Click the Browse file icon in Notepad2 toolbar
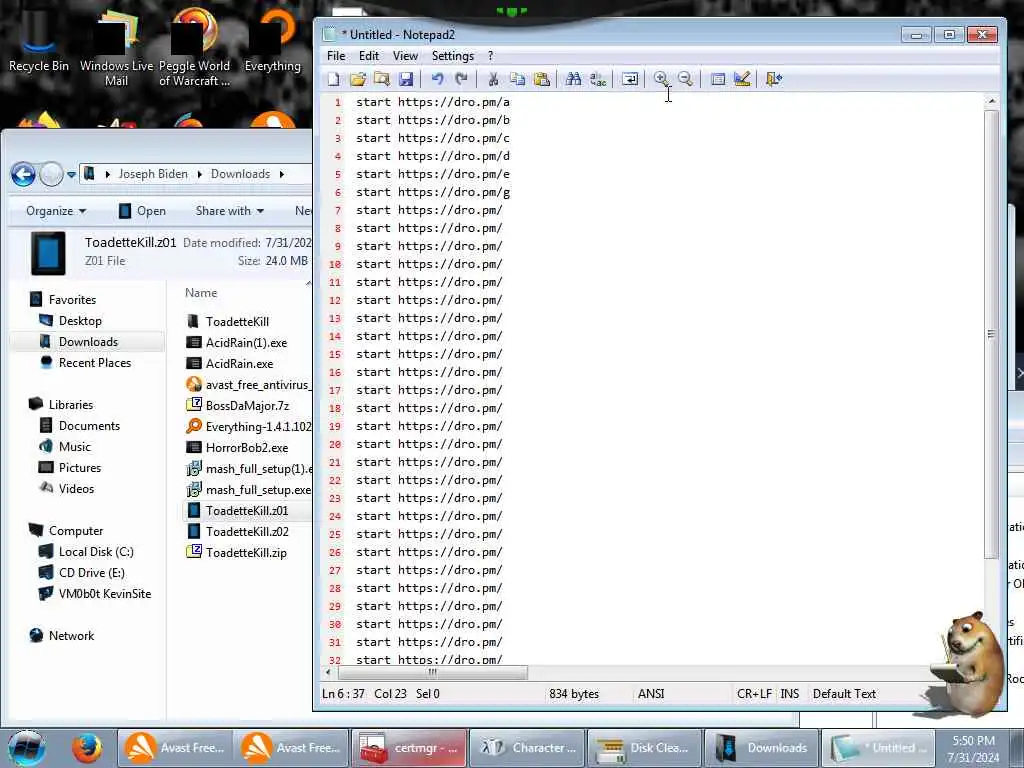The height and width of the screenshot is (768, 1024). pyautogui.click(x=381, y=79)
